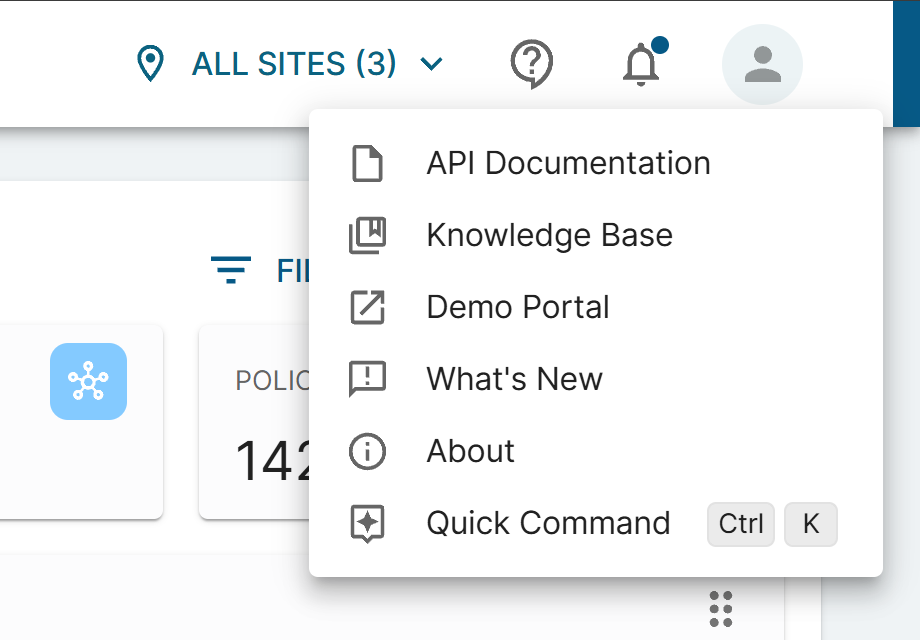
Task: Click the sparkle icon beside Quick Command
Action: click(x=367, y=523)
